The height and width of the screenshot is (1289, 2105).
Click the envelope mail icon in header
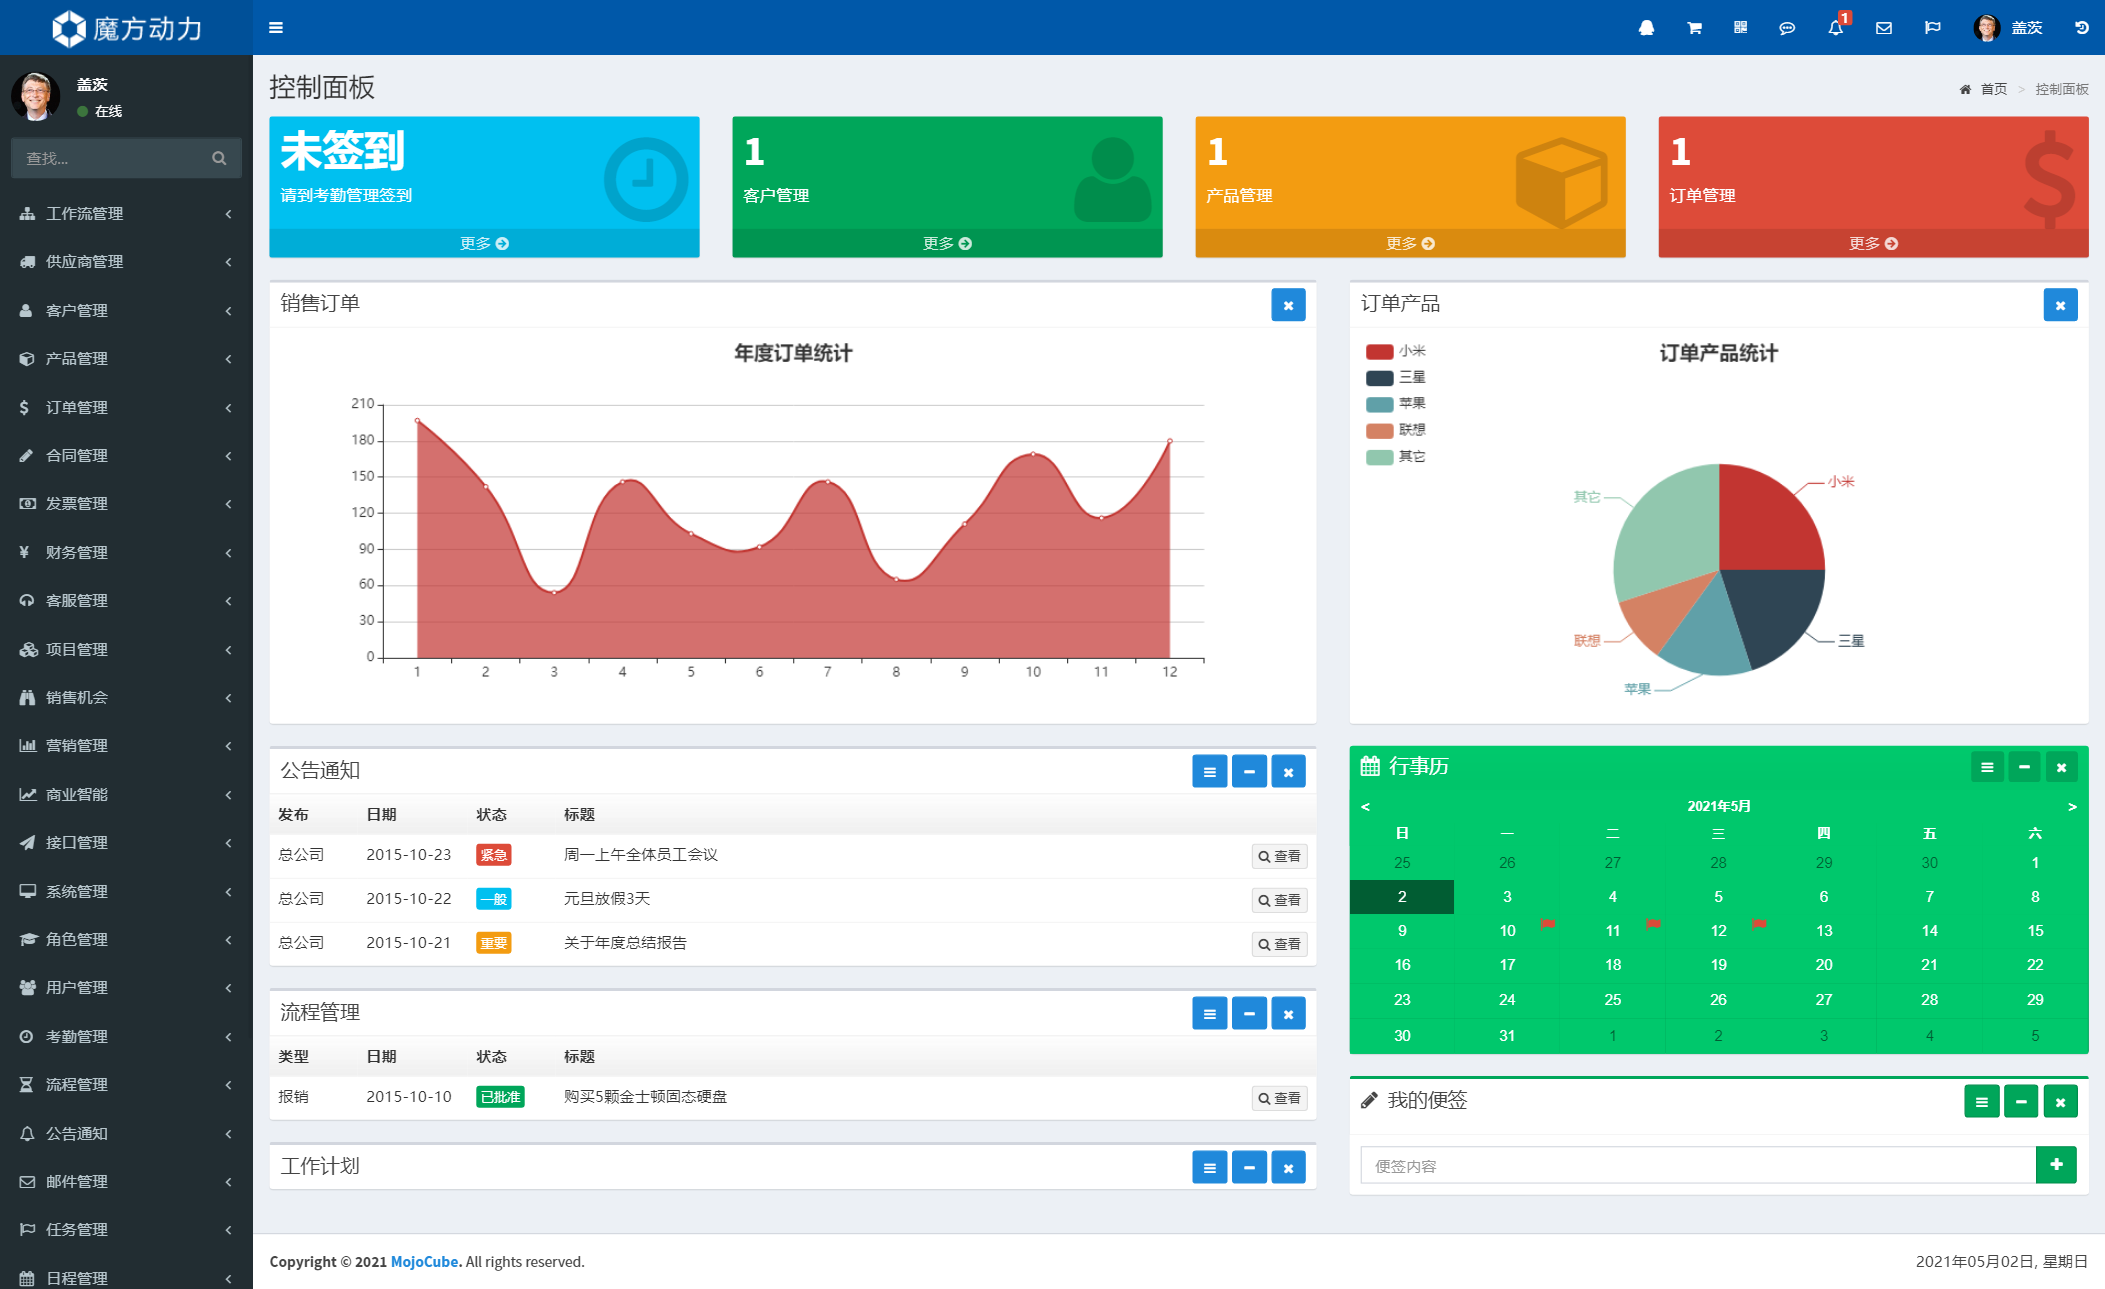[1884, 28]
